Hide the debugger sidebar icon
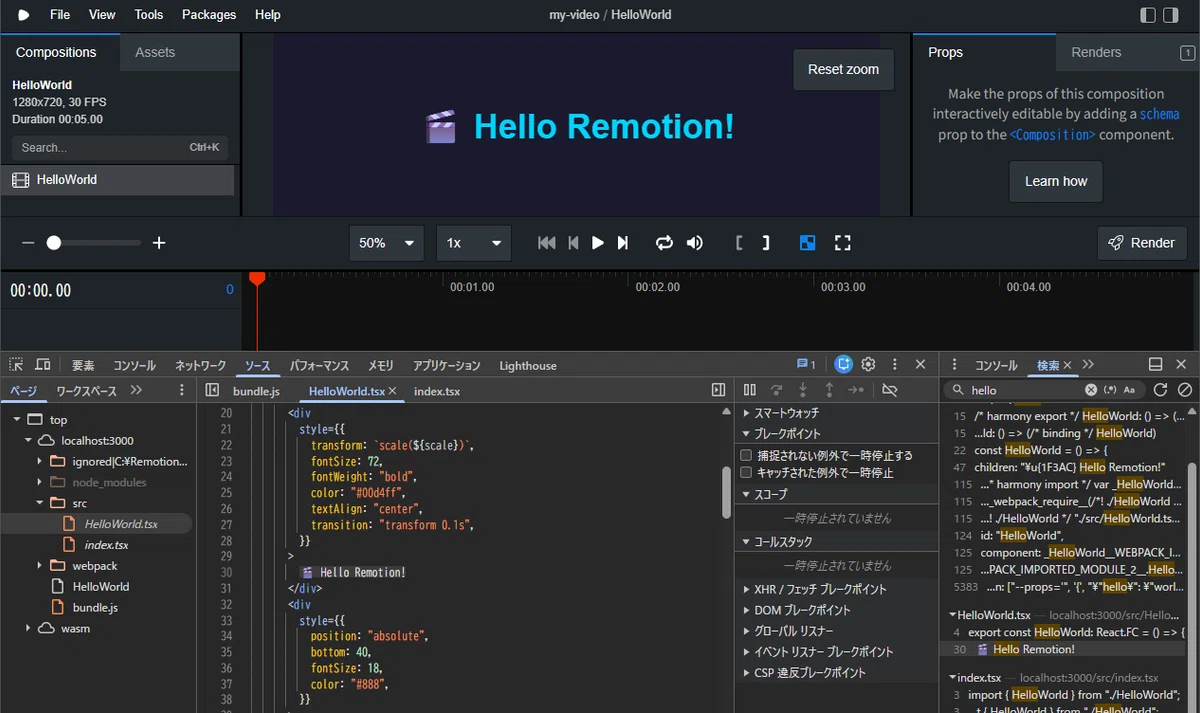Image resolution: width=1200 pixels, height=713 pixels. coord(718,391)
